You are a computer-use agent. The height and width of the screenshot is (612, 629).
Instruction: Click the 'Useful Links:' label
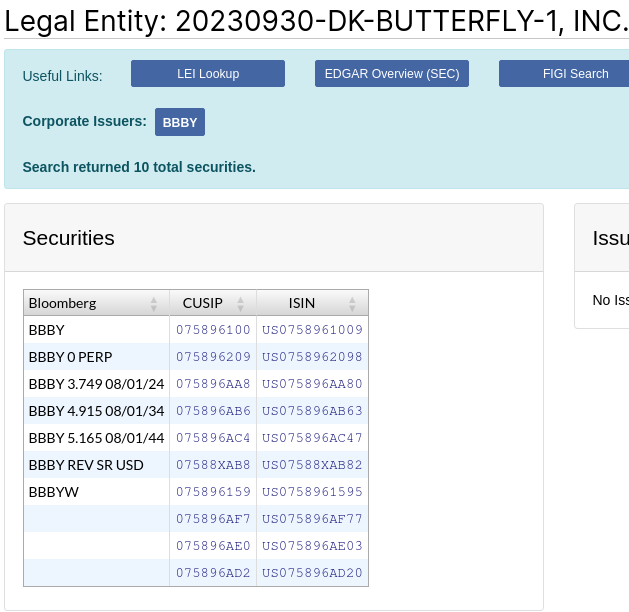coord(63,76)
